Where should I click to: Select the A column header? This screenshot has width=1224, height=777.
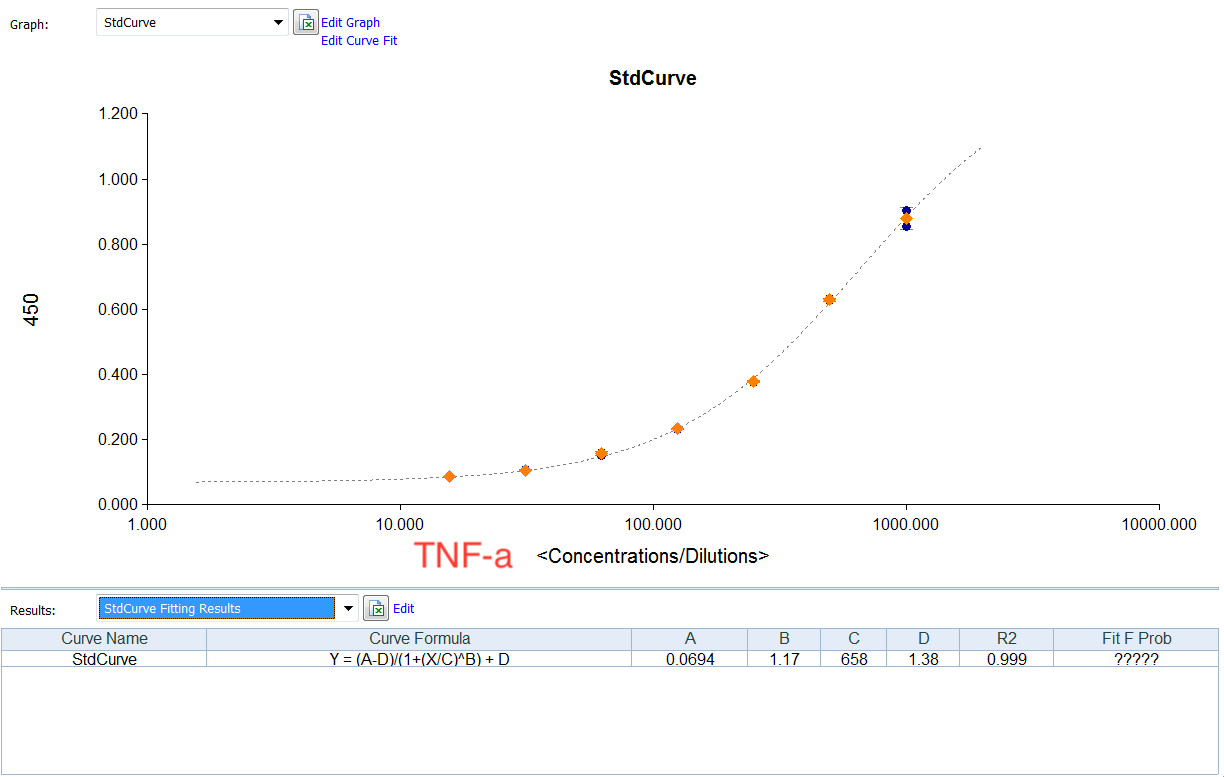click(x=690, y=639)
